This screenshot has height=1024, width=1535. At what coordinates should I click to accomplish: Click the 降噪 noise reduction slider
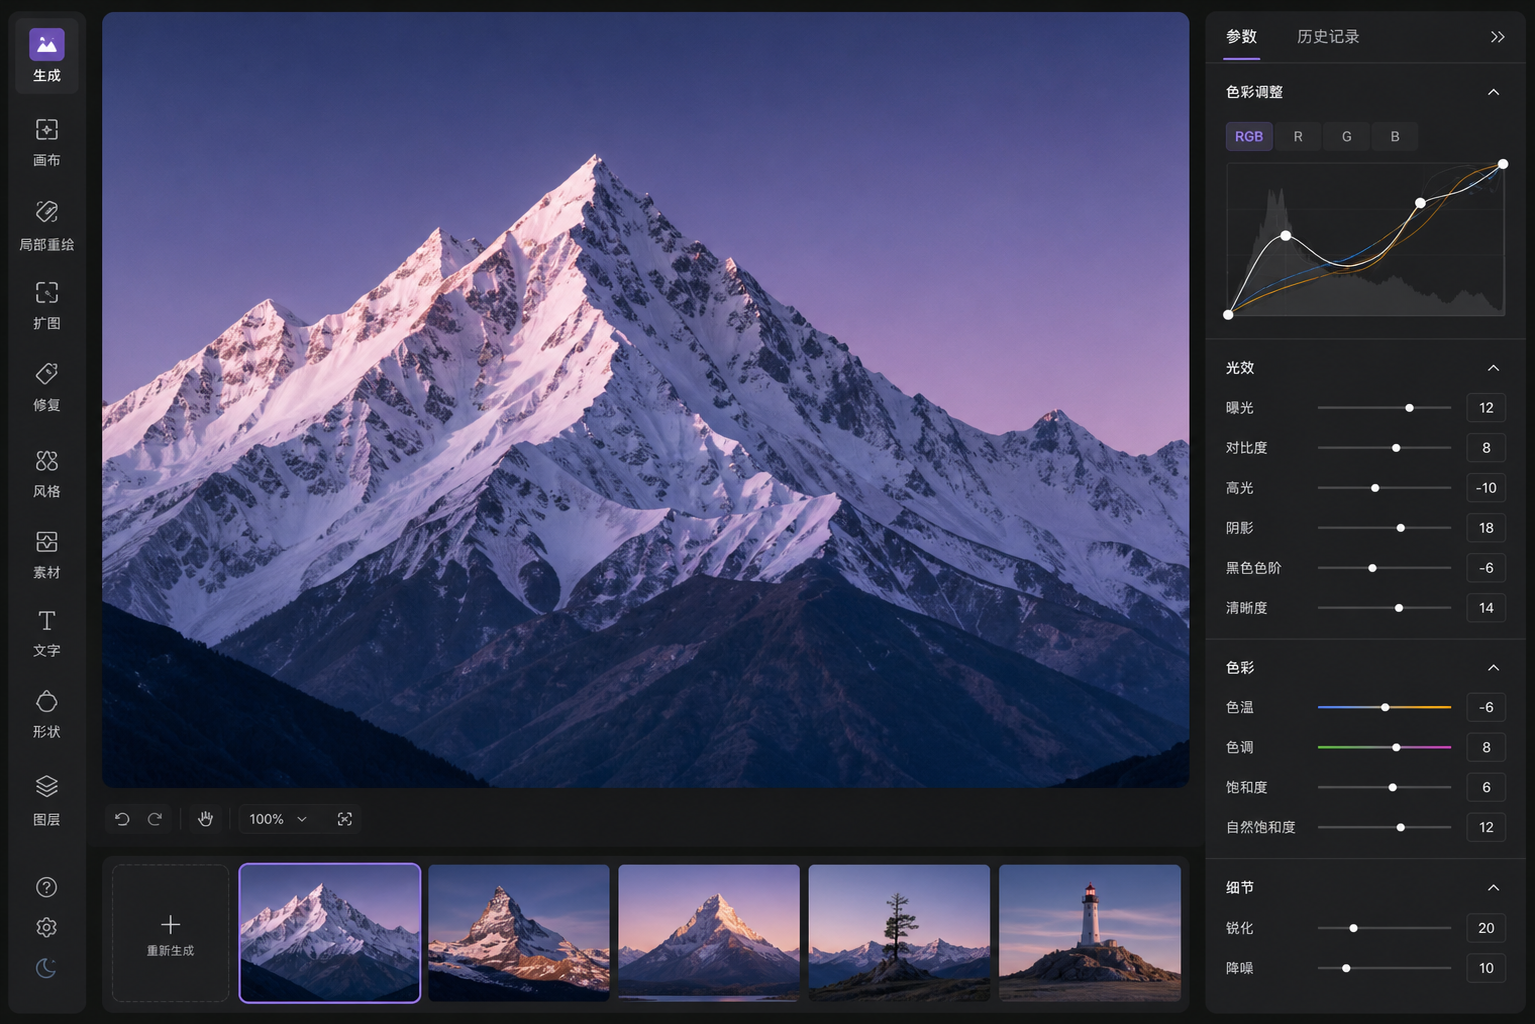pos(1384,968)
